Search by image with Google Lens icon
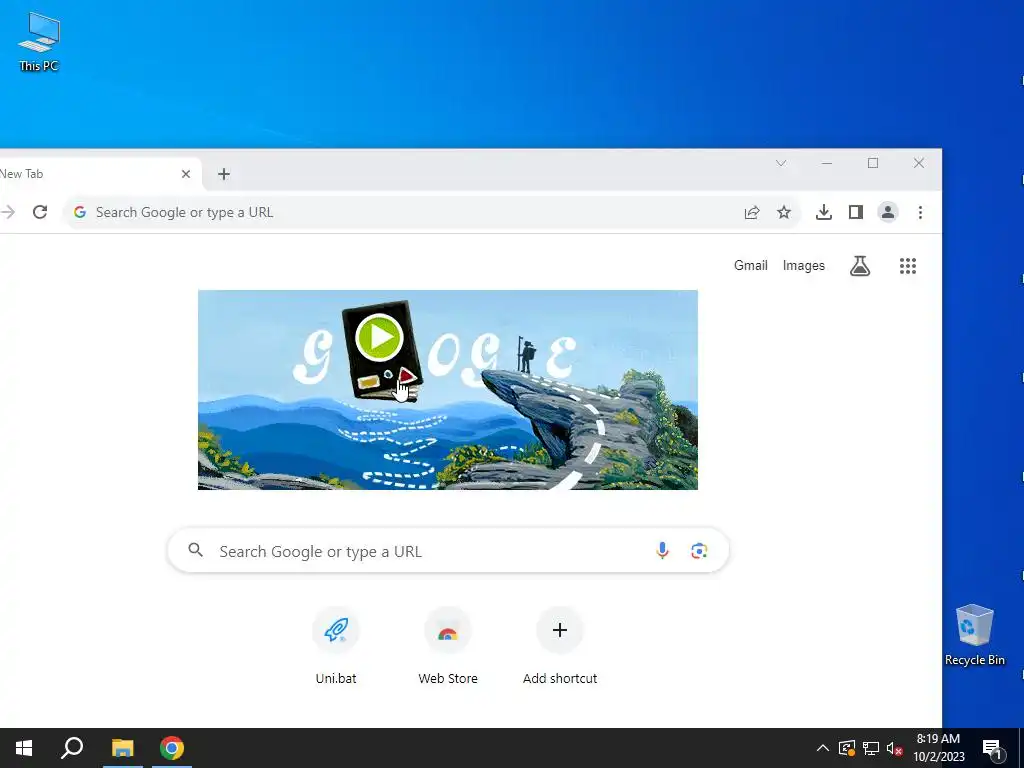 [699, 551]
